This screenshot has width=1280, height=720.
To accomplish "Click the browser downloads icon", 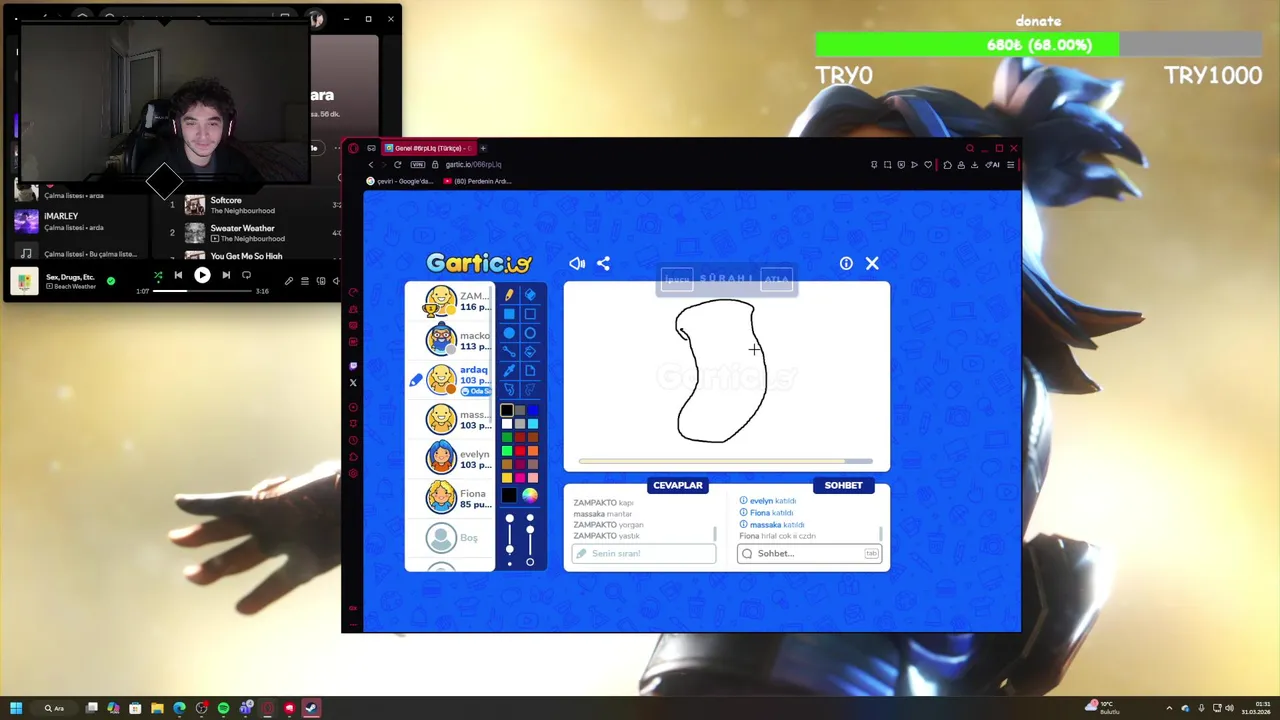I will (974, 164).
